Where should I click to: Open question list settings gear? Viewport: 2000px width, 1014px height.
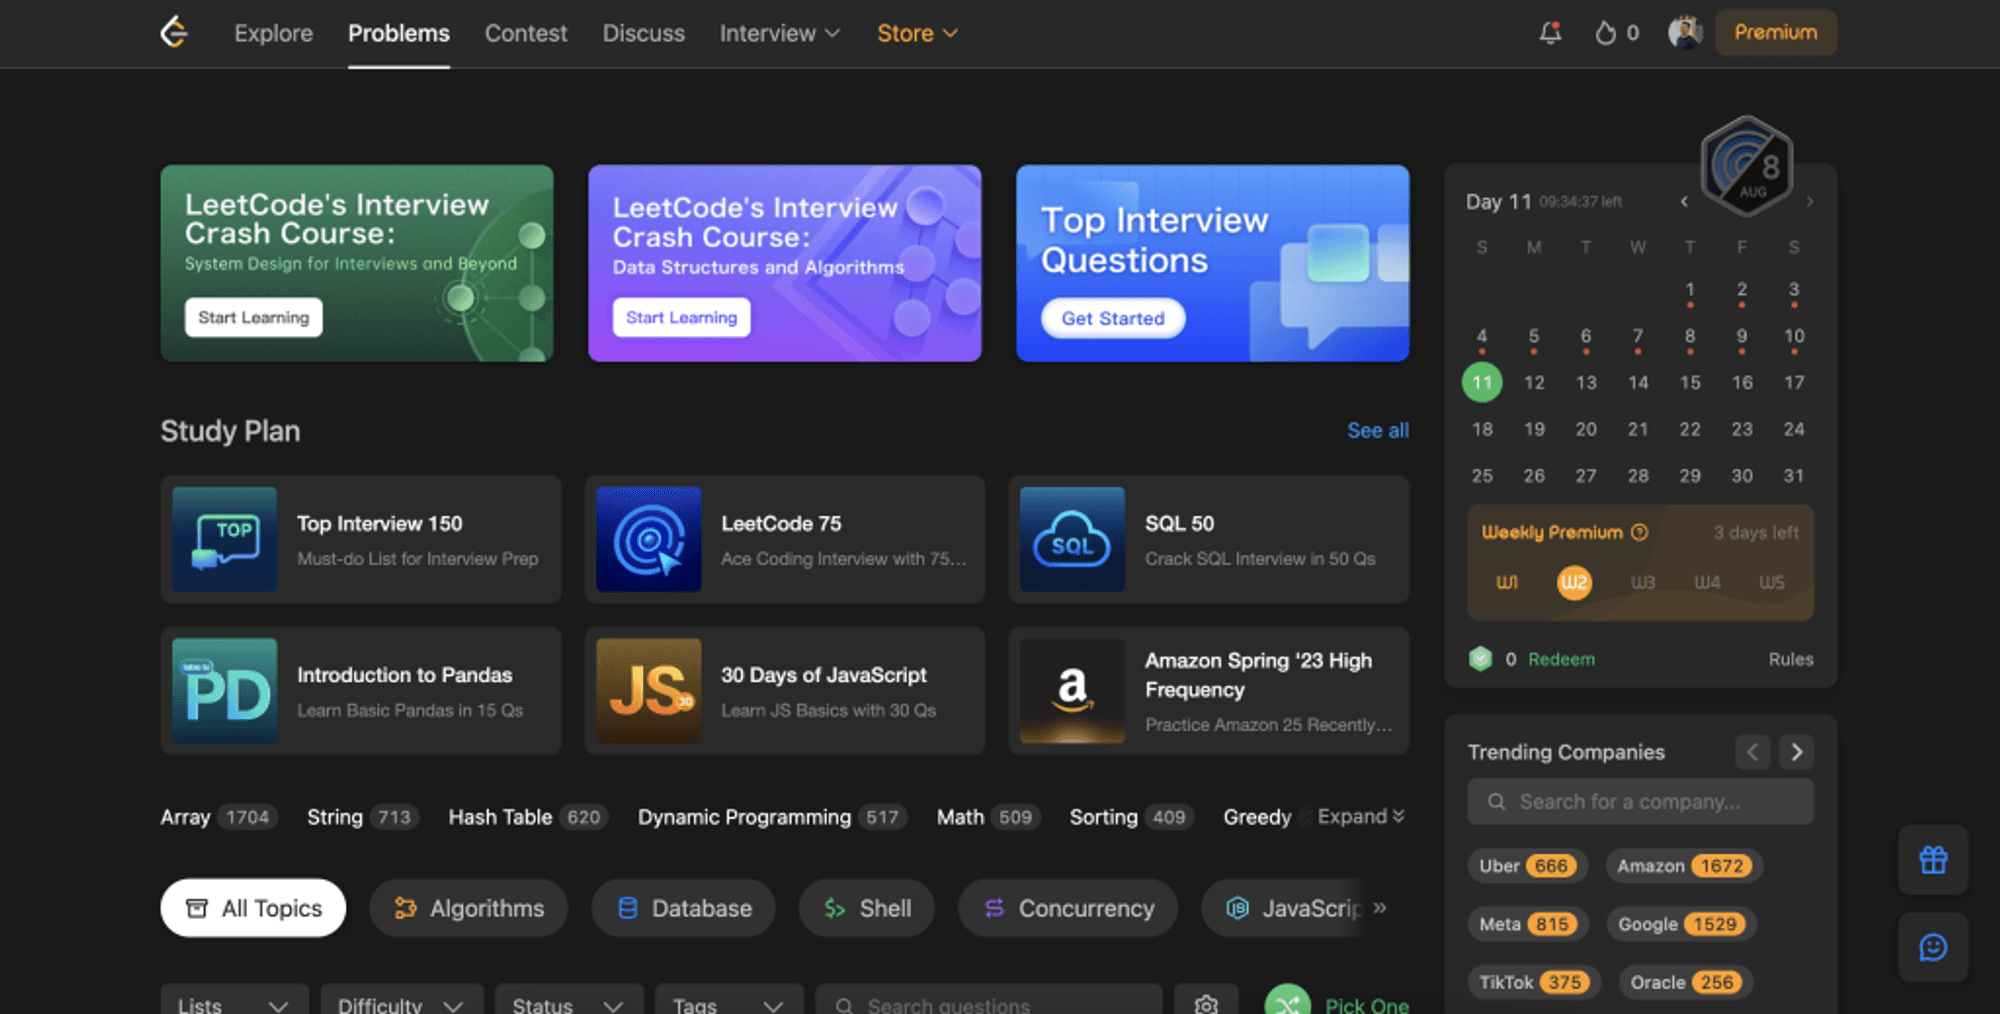click(x=1206, y=1003)
